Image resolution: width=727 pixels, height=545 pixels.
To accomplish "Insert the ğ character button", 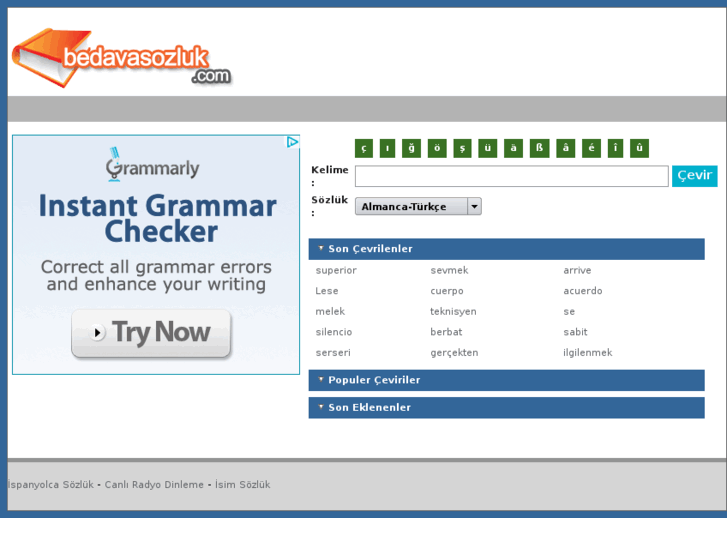I will pyautogui.click(x=411, y=148).
